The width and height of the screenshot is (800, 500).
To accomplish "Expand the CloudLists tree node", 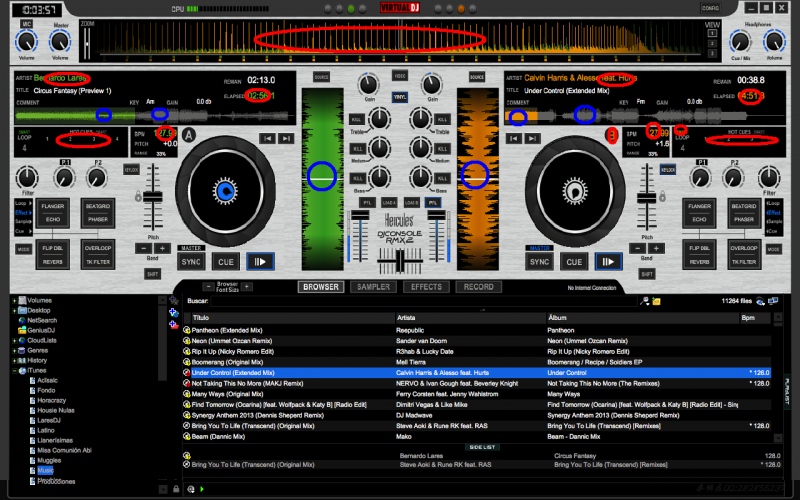I will point(14,340).
